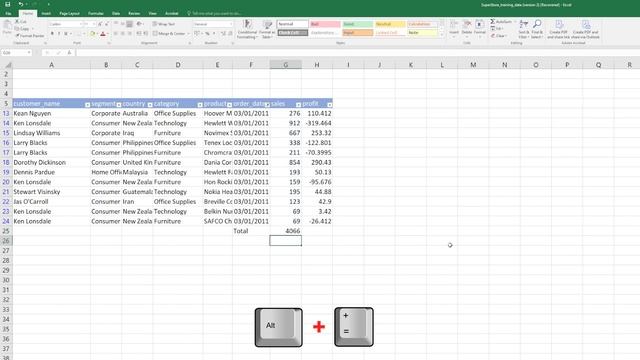Click the Copy command
The image size is (640, 360).
pos(22,29)
